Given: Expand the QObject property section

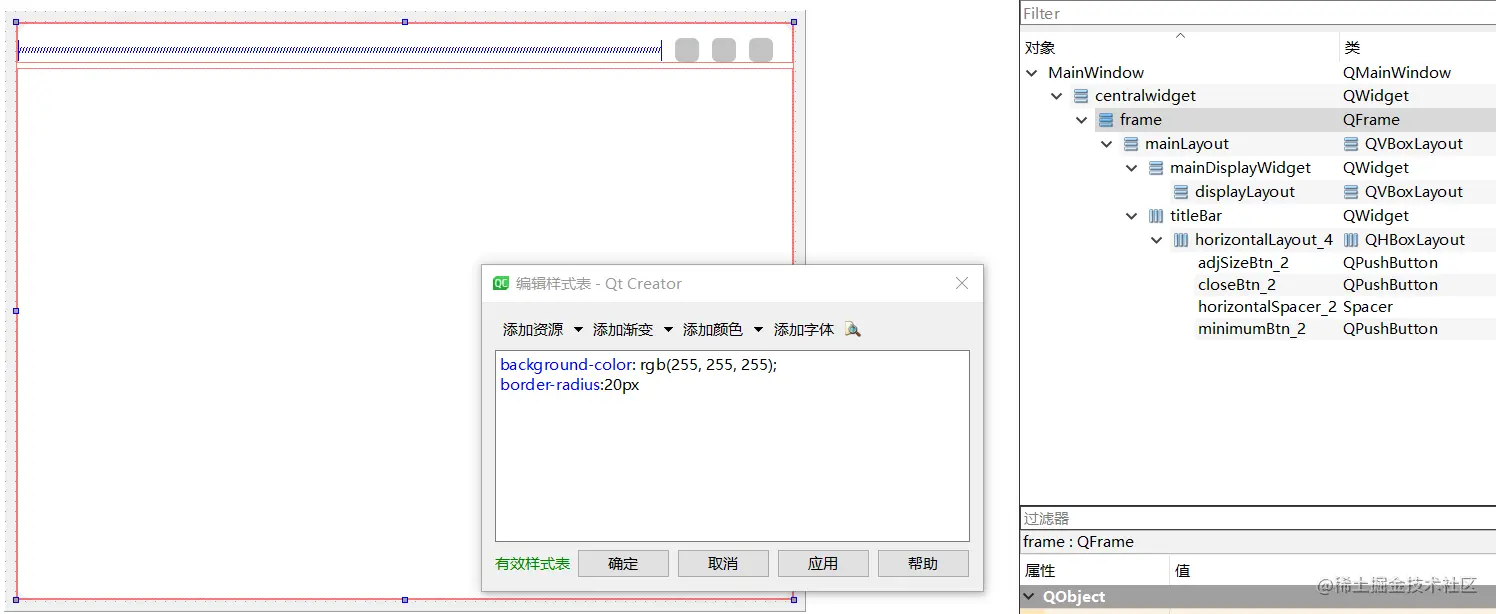Looking at the screenshot, I should 1031,596.
